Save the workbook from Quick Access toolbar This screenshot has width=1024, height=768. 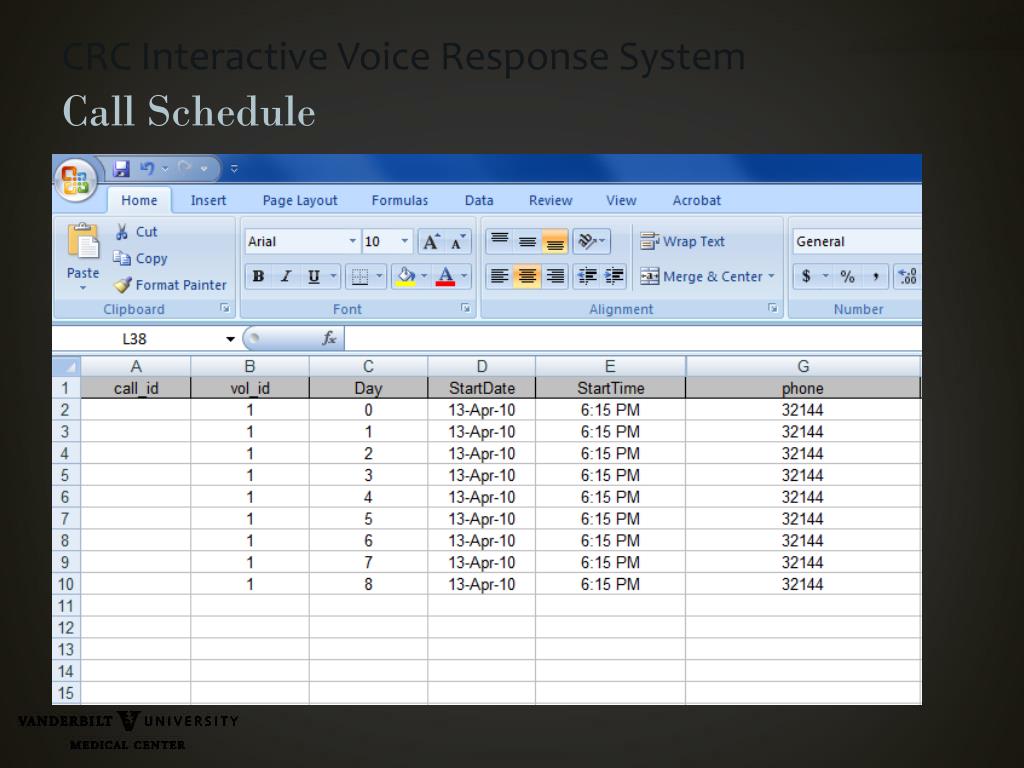121,168
